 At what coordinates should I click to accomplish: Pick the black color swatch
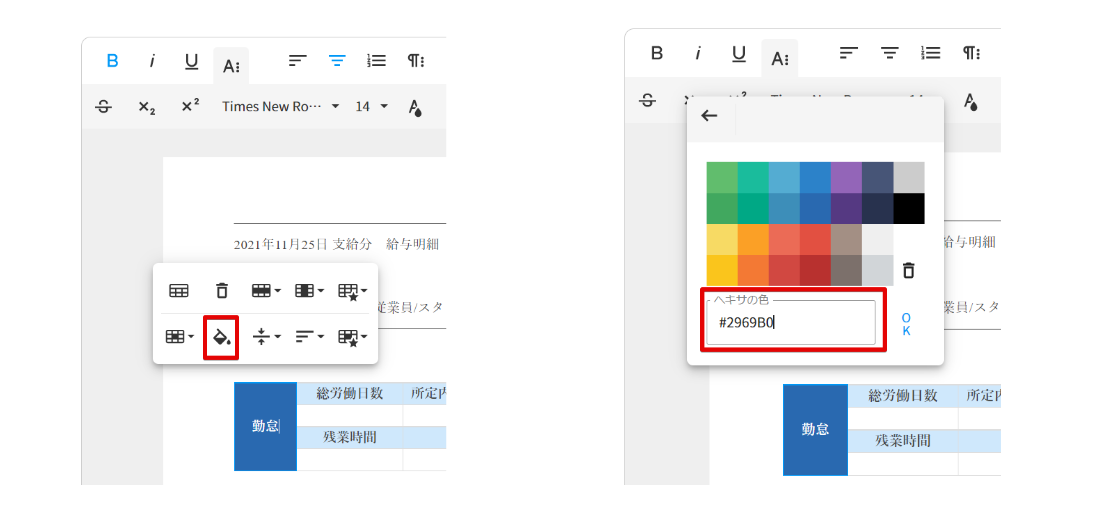pos(908,209)
